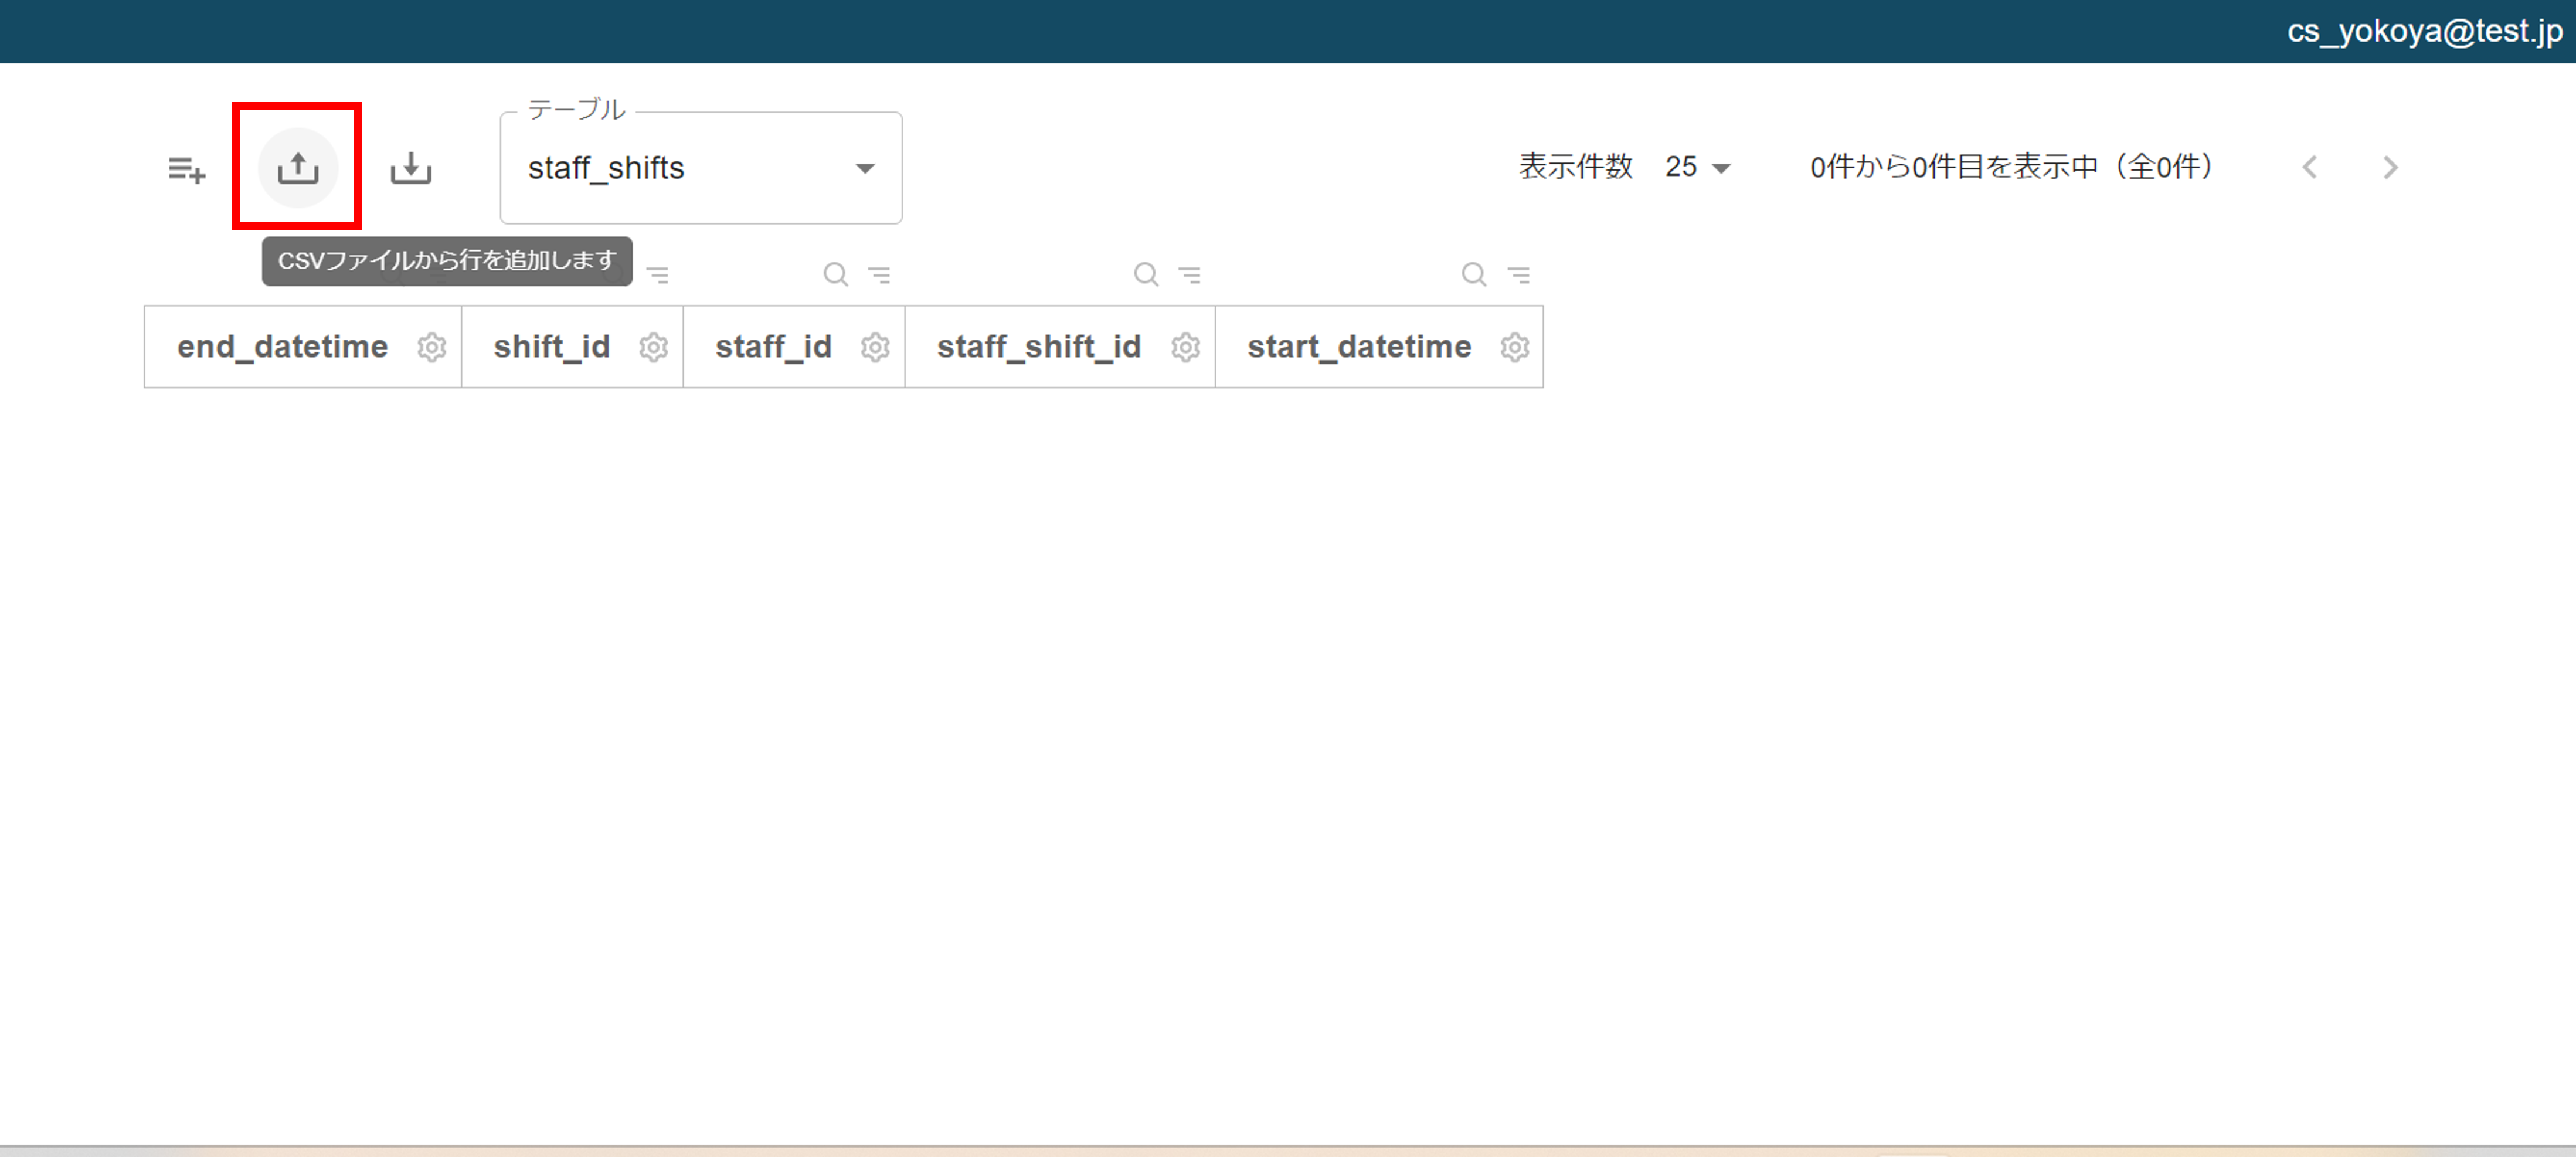
Task: Open settings gear for end_datetime column
Action: [x=432, y=347]
